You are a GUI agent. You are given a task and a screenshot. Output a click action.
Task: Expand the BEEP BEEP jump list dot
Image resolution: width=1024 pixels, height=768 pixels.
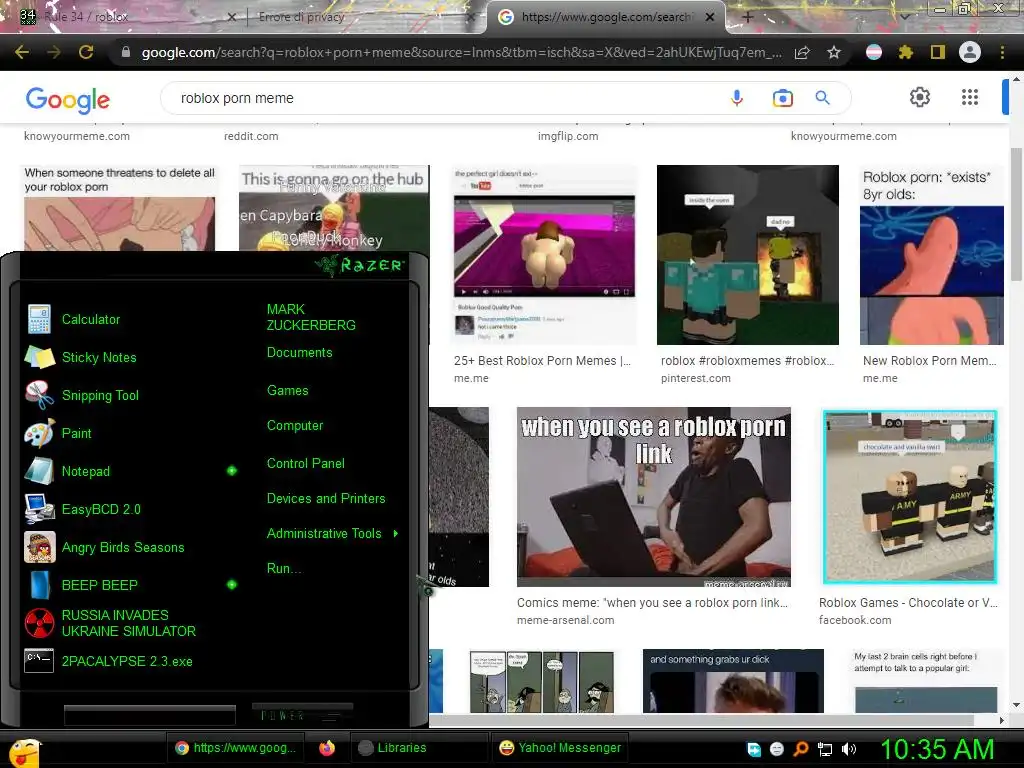pyautogui.click(x=232, y=584)
